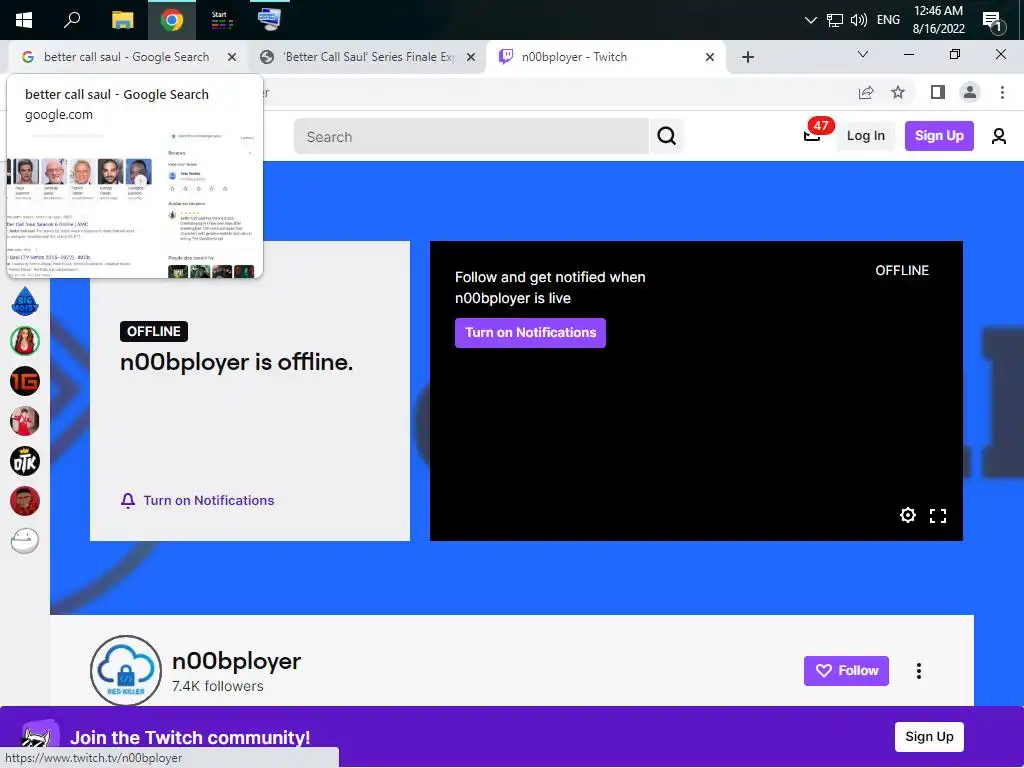Open the computer monitor app in taskbar

point(269,20)
